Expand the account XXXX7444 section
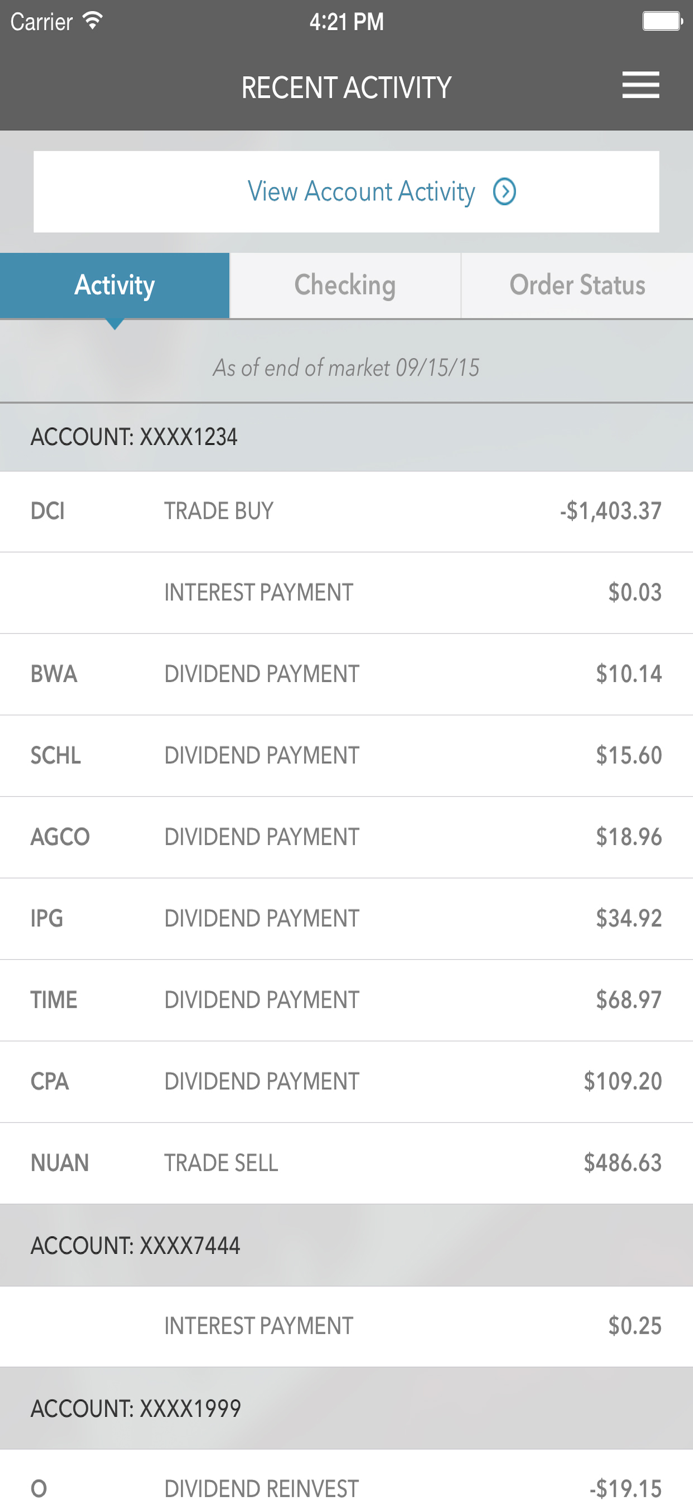 point(346,1245)
